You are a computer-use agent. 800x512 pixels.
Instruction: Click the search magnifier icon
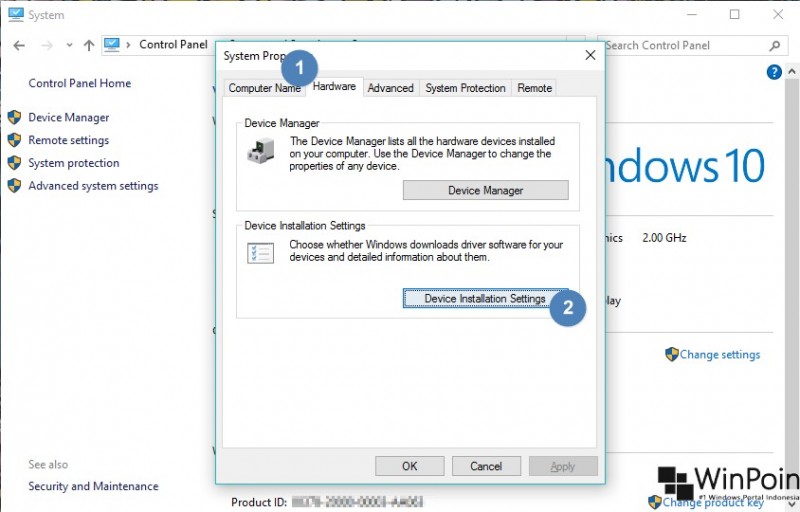tap(774, 45)
